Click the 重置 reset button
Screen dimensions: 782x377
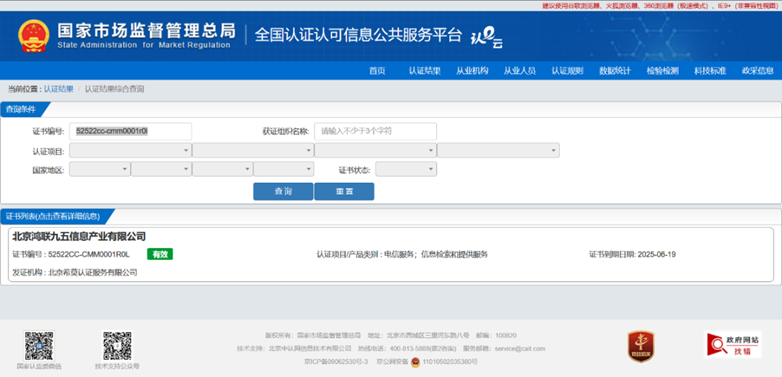coord(344,191)
